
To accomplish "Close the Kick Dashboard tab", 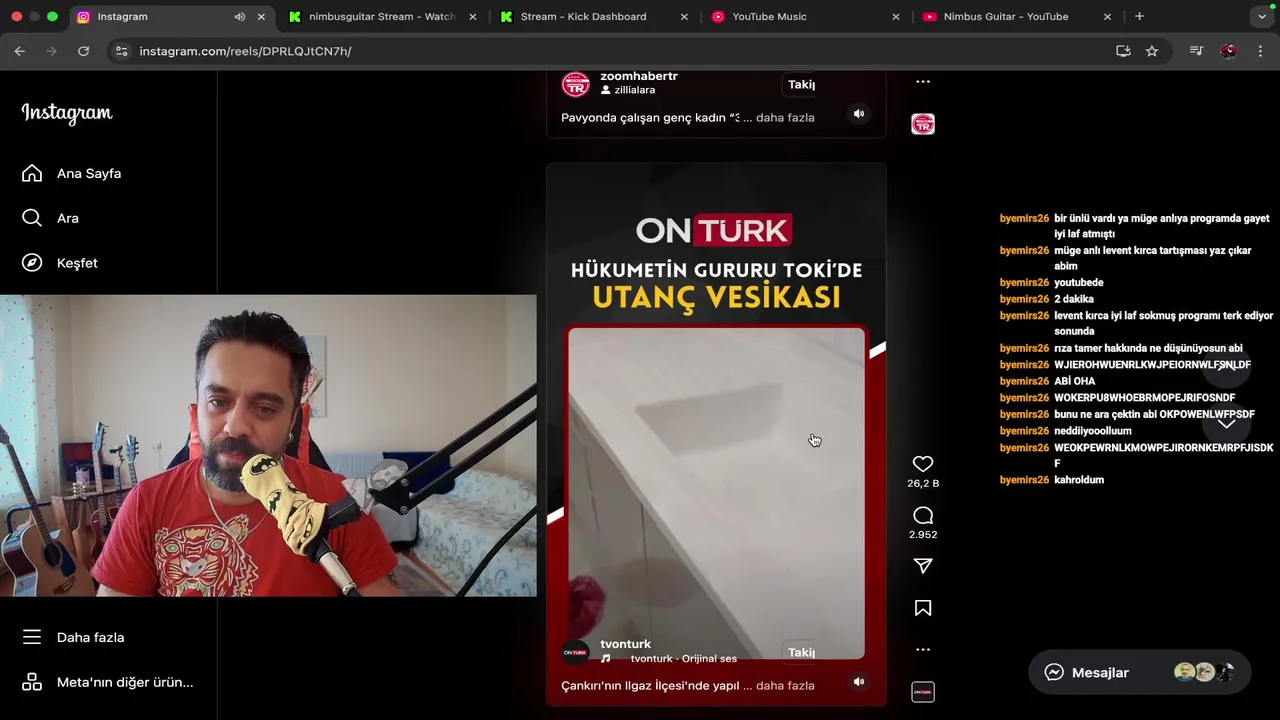I will pyautogui.click(x=684, y=17).
